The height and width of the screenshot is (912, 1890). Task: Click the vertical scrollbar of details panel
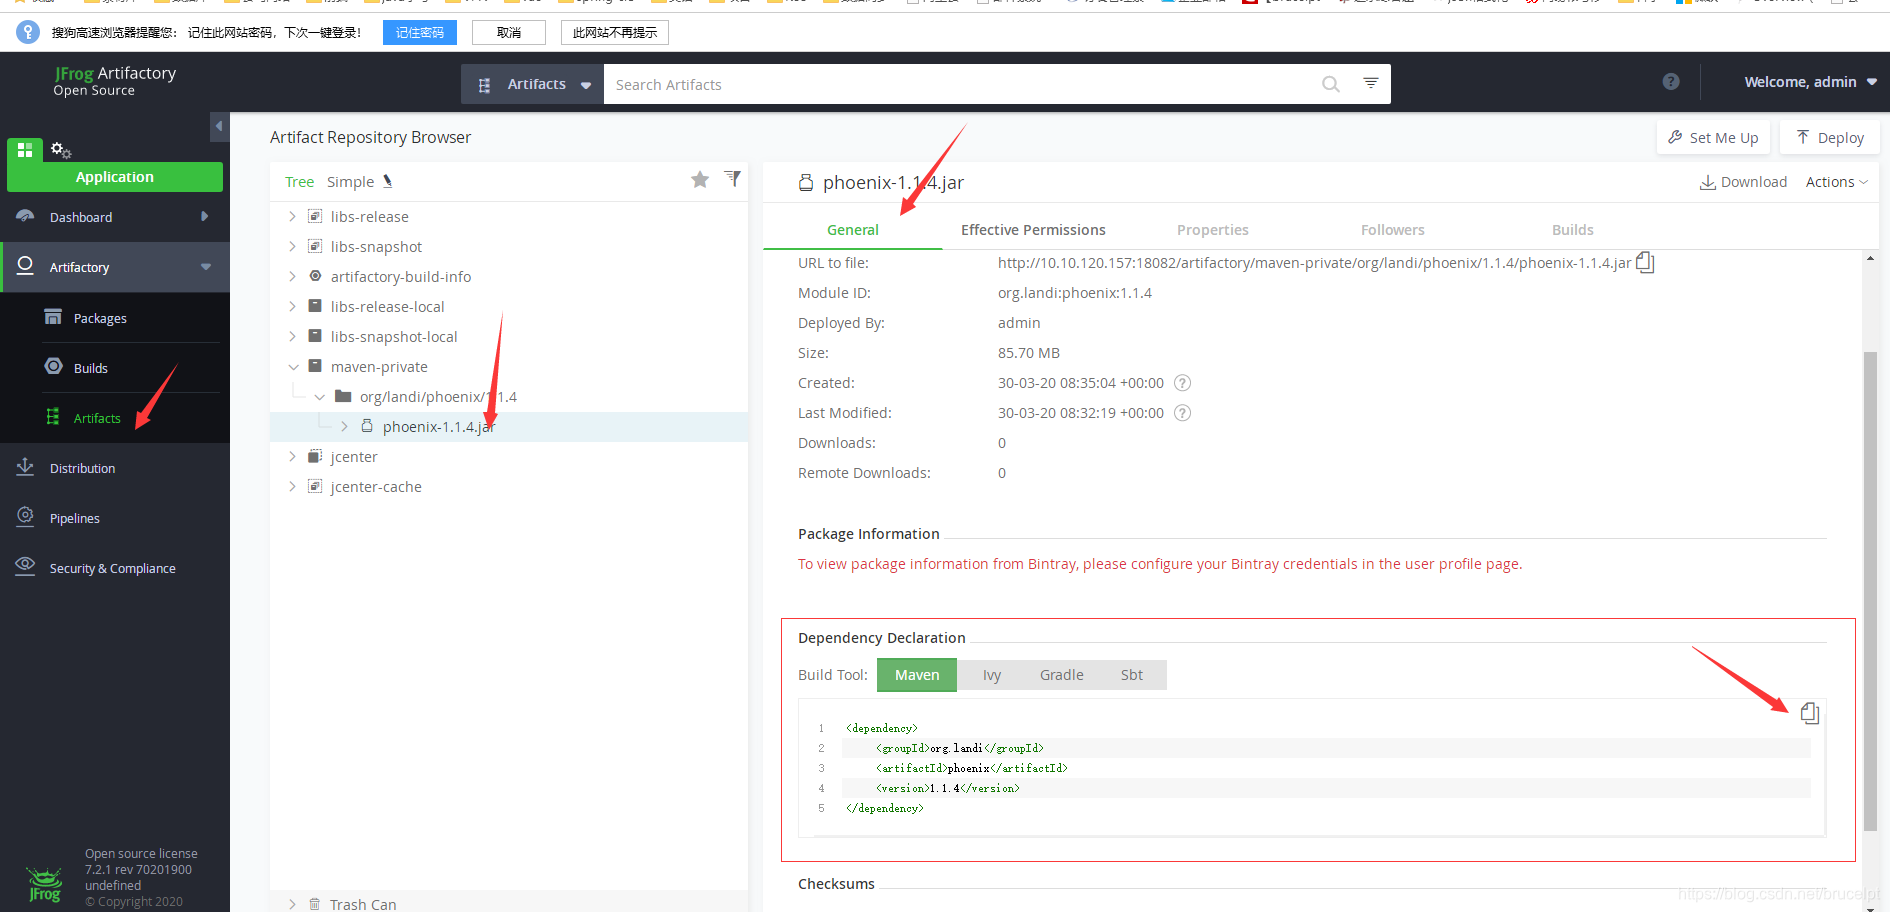(1870, 591)
